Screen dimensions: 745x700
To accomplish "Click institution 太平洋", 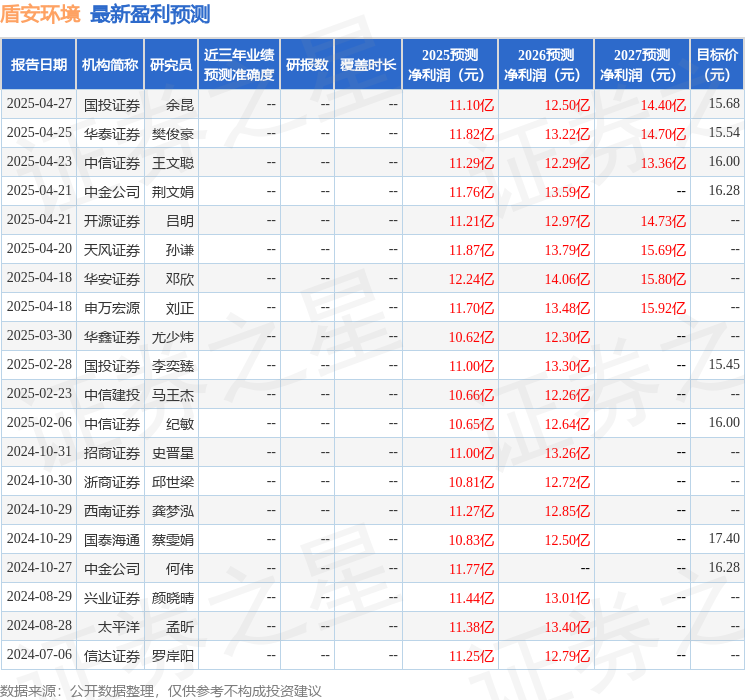I will tap(119, 627).
